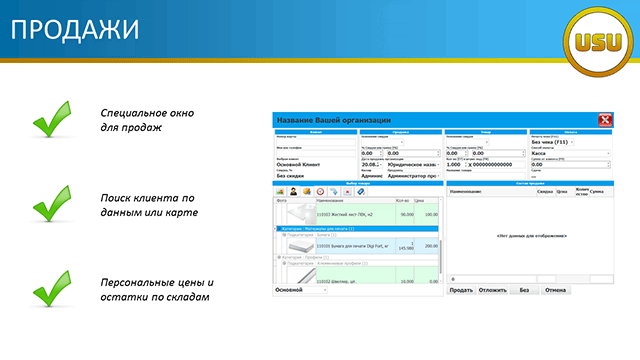Select the paper Digi Fort product row
Screen dimensions: 640x360
point(357,246)
